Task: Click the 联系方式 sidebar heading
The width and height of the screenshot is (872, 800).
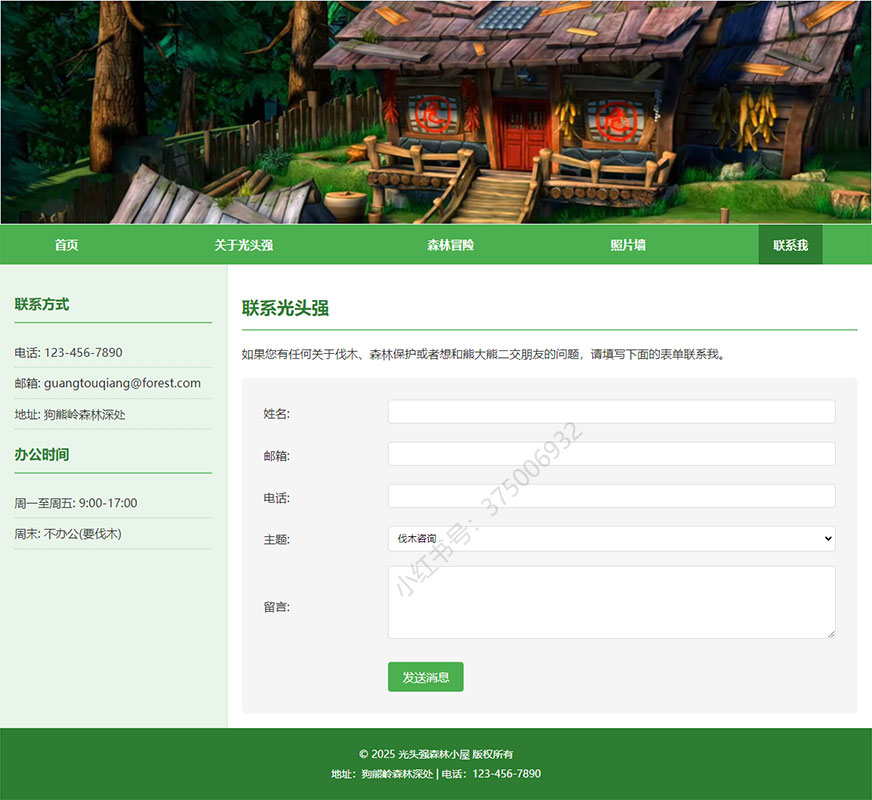Action: point(42,304)
